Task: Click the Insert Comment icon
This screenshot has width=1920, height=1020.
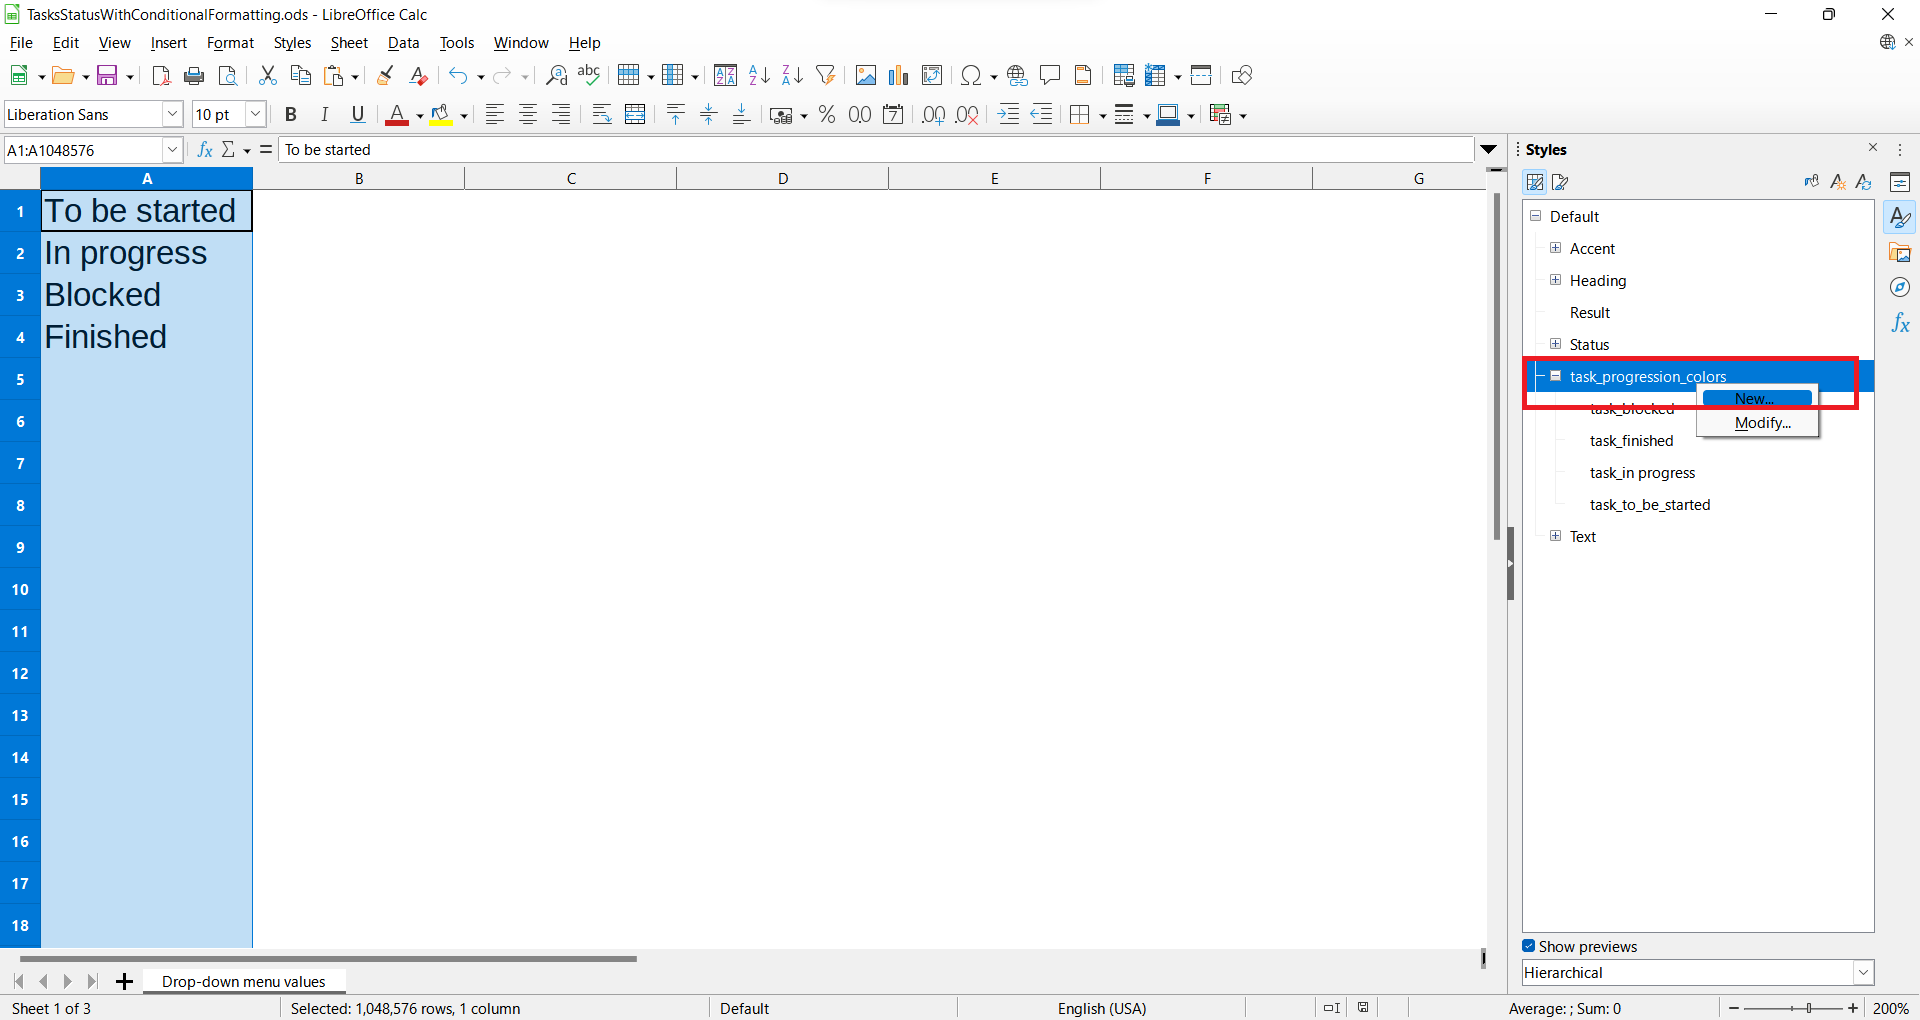Action: click(x=1050, y=76)
